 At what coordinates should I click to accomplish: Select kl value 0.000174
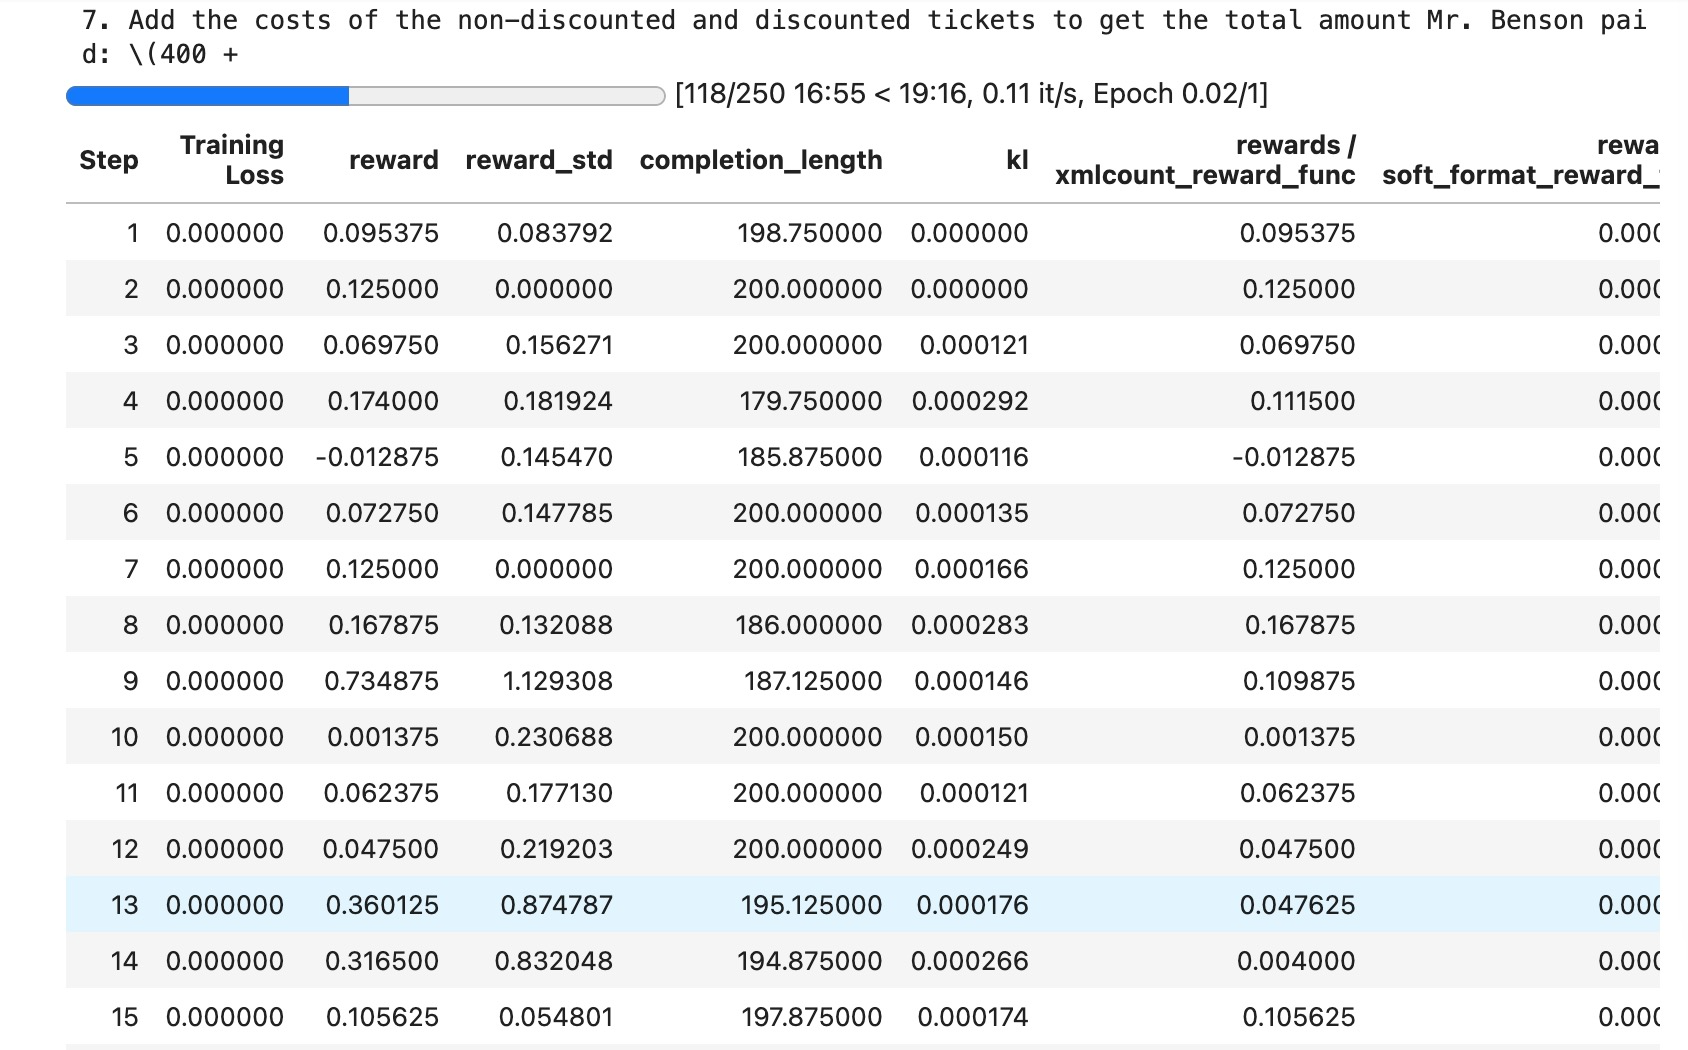[973, 1017]
